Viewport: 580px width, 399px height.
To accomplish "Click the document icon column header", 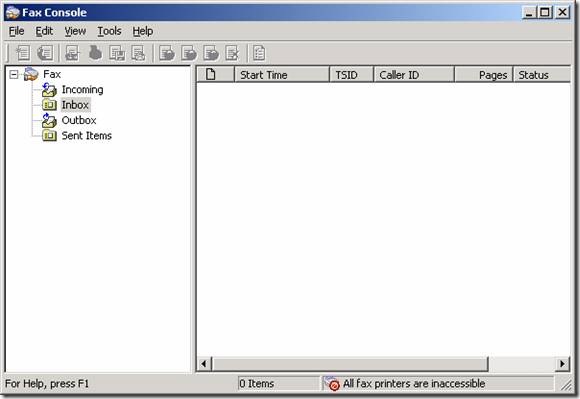I will pos(210,74).
